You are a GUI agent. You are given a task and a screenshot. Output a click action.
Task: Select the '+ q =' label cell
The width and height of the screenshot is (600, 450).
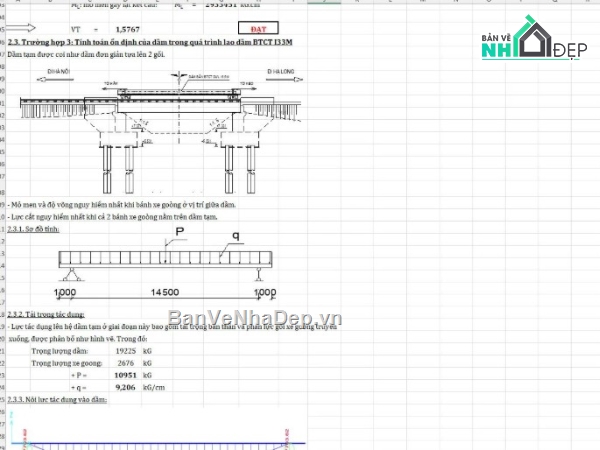(x=78, y=388)
